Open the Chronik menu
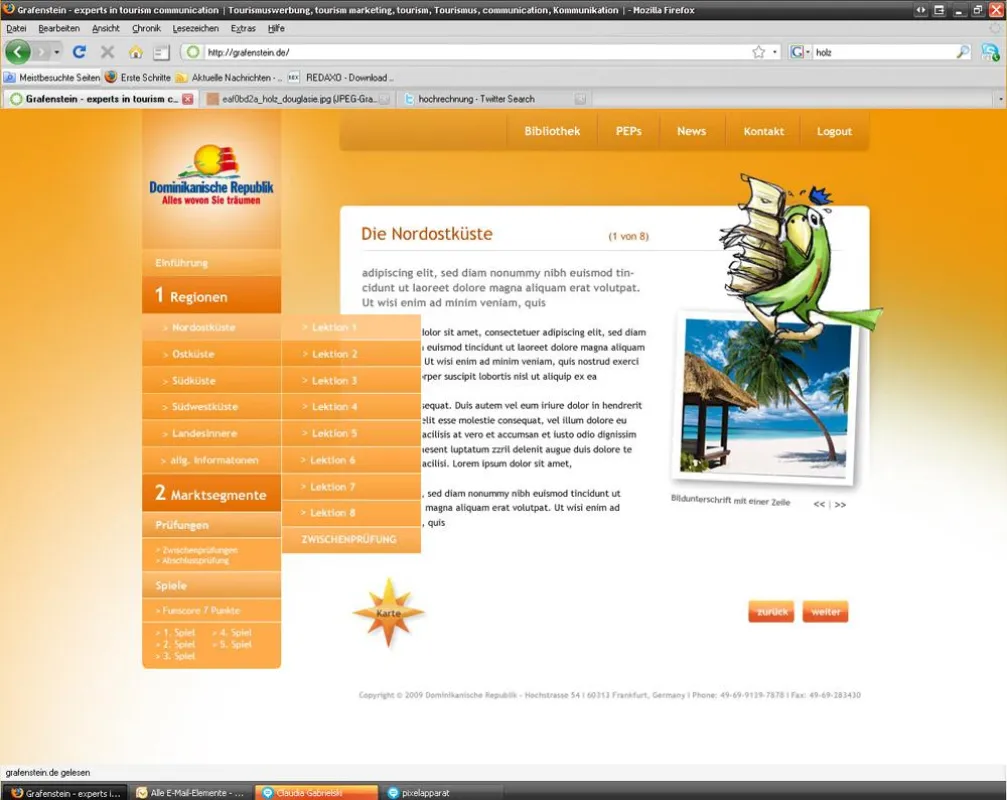This screenshot has height=800, width=1007. (146, 28)
